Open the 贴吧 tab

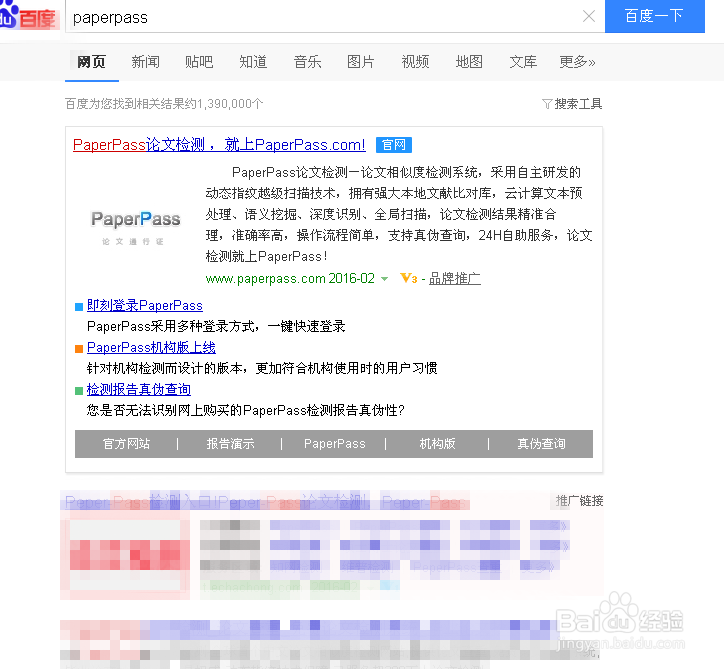pos(199,62)
